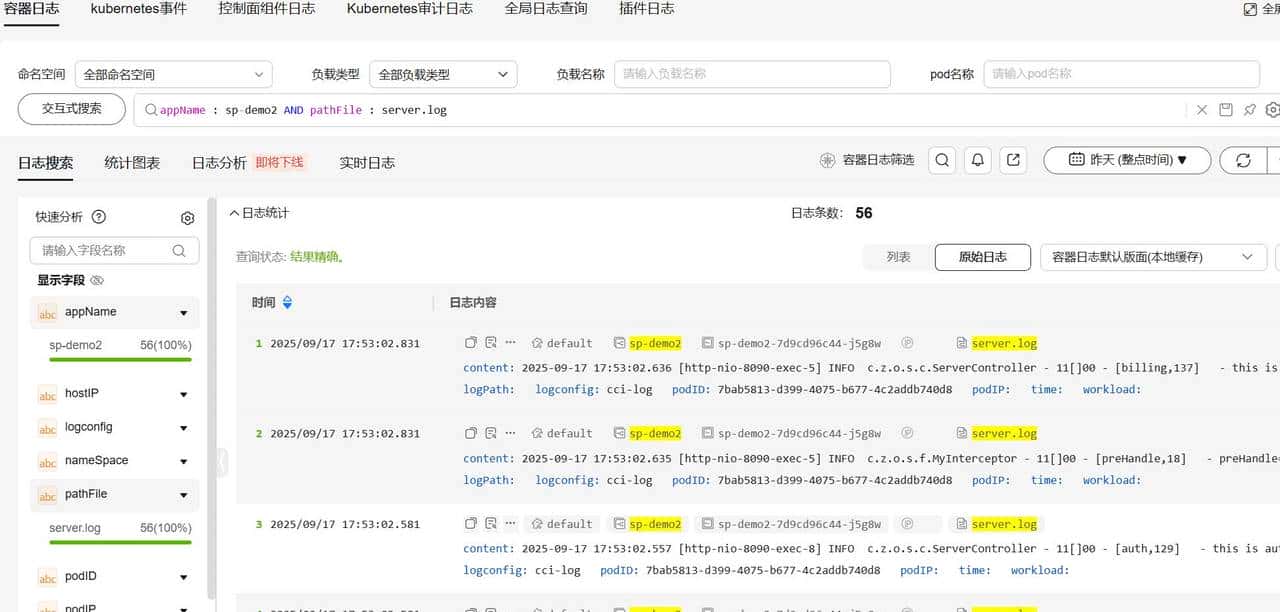Toggle the eye icon next to 显示字段
Screen dimensions: 1280x612
(x=96, y=280)
